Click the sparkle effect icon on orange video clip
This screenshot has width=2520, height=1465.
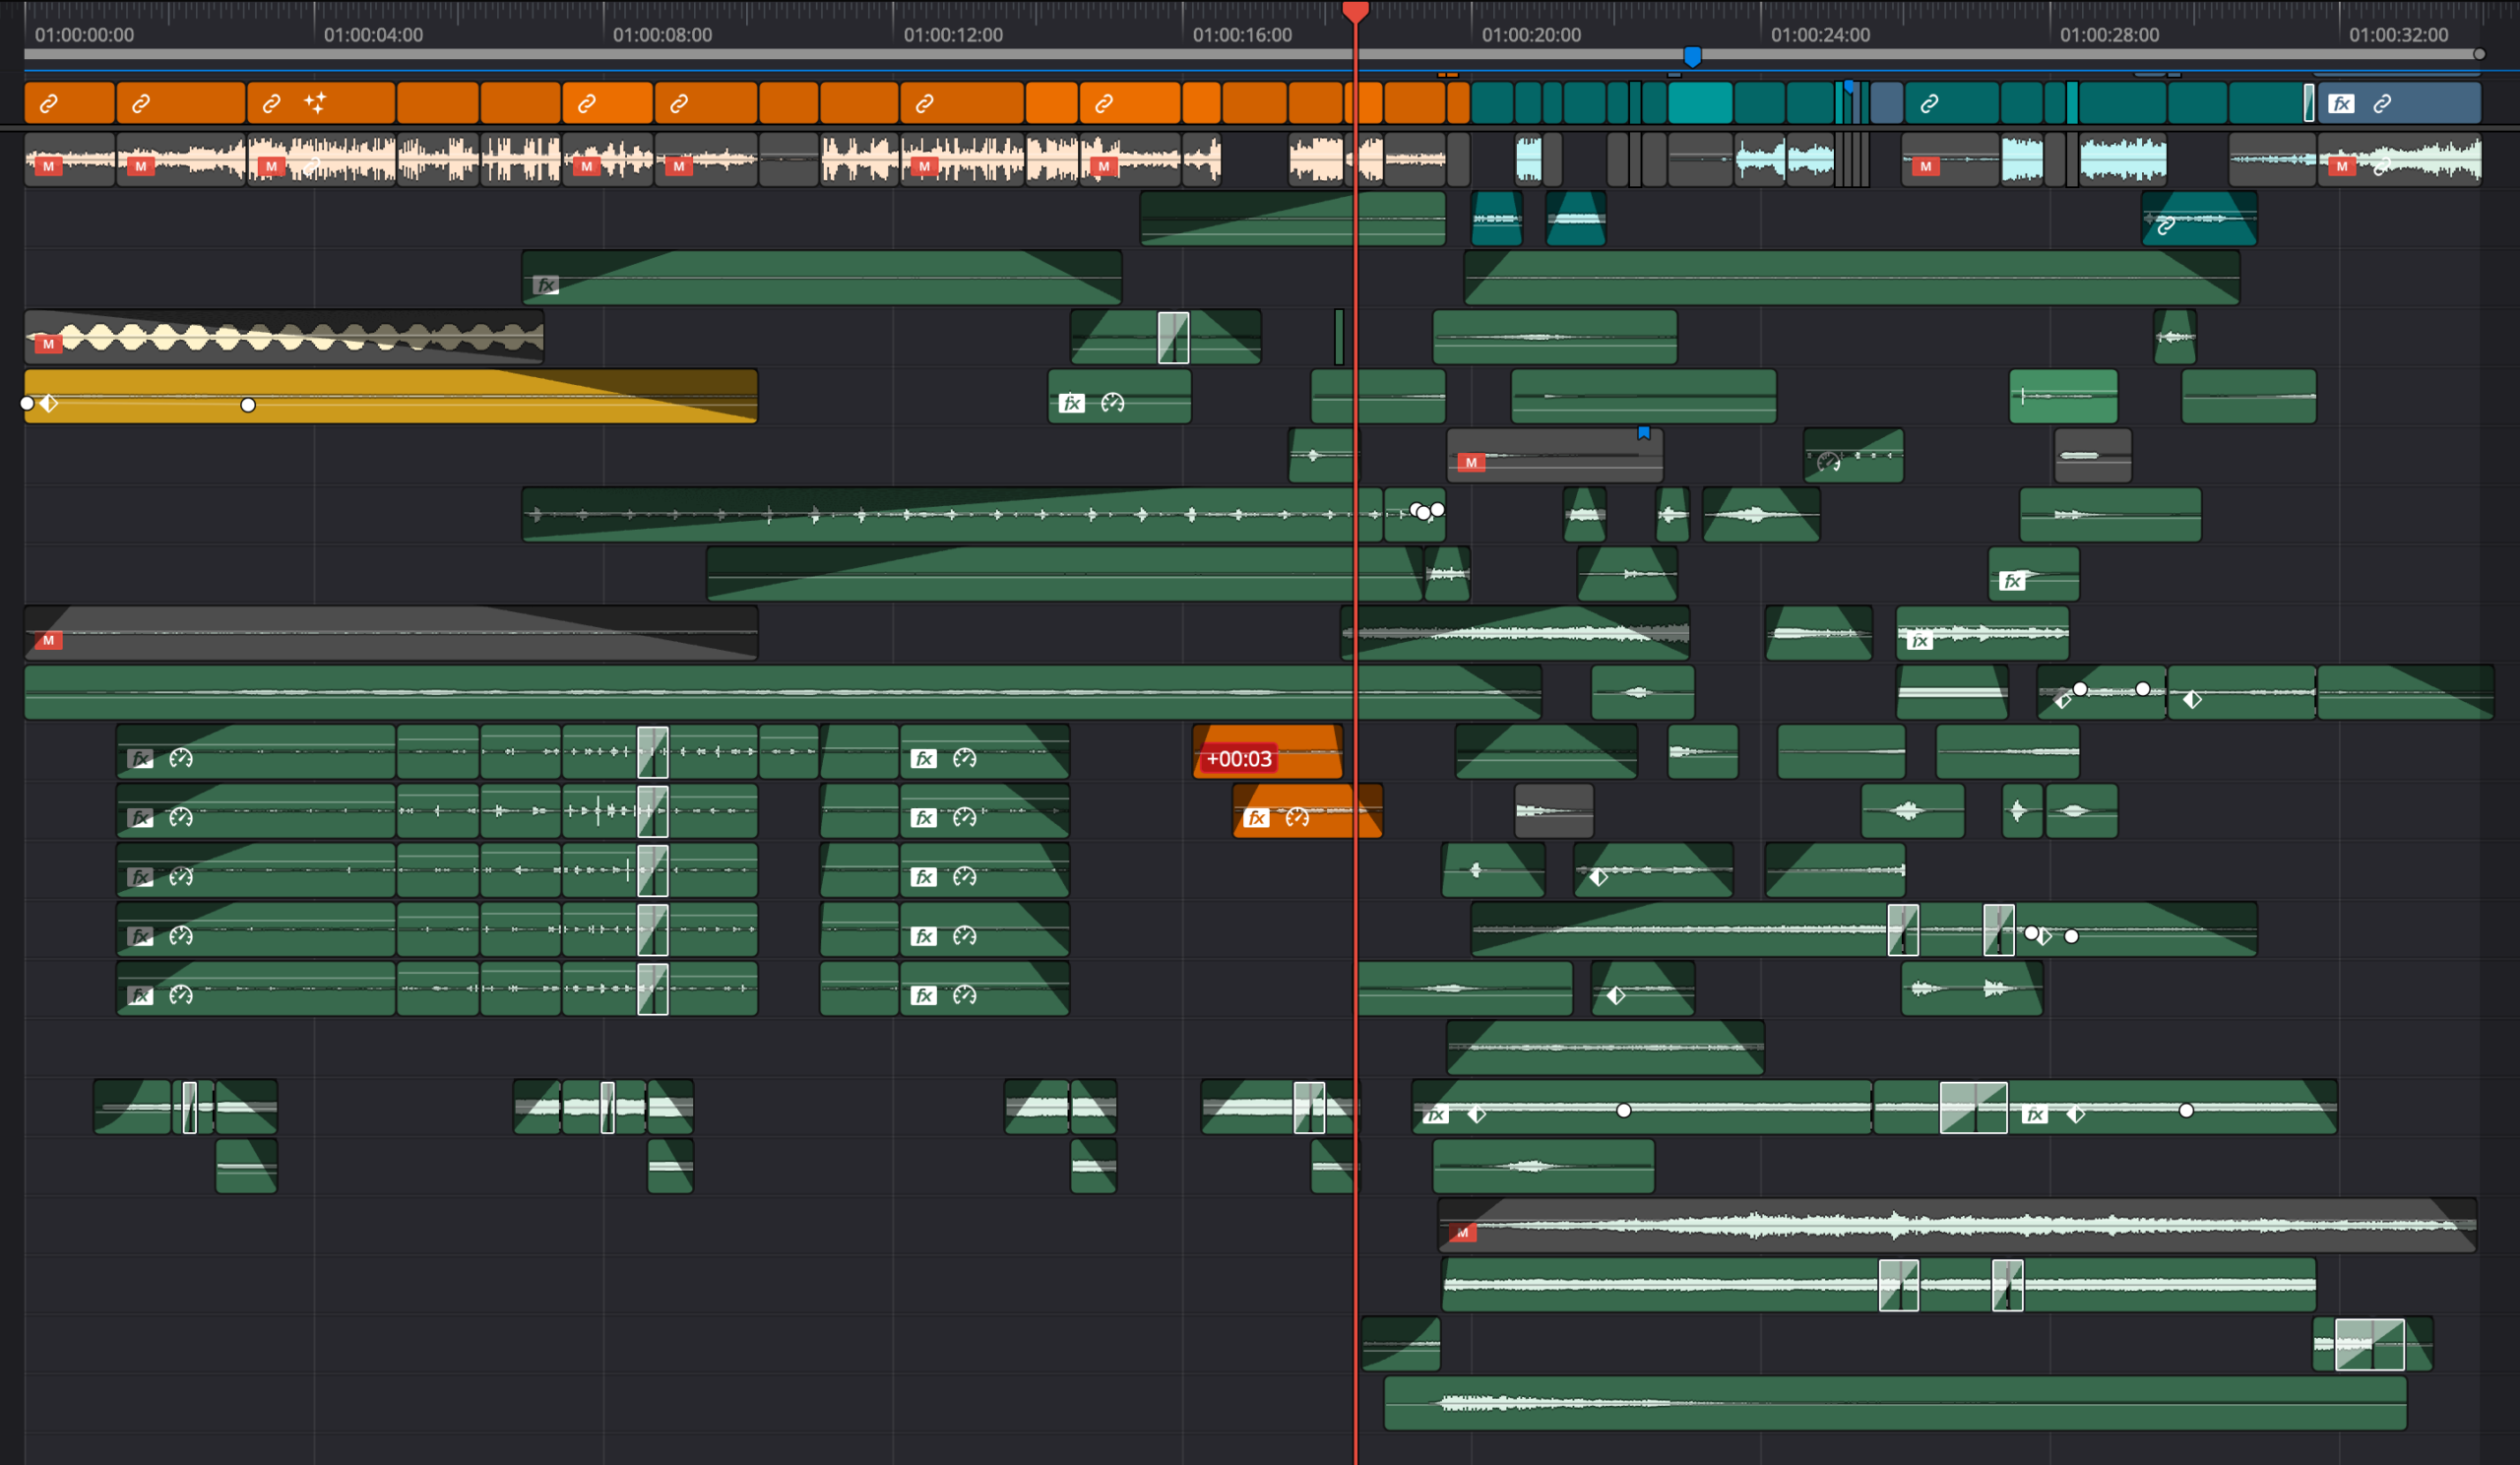click(x=315, y=102)
